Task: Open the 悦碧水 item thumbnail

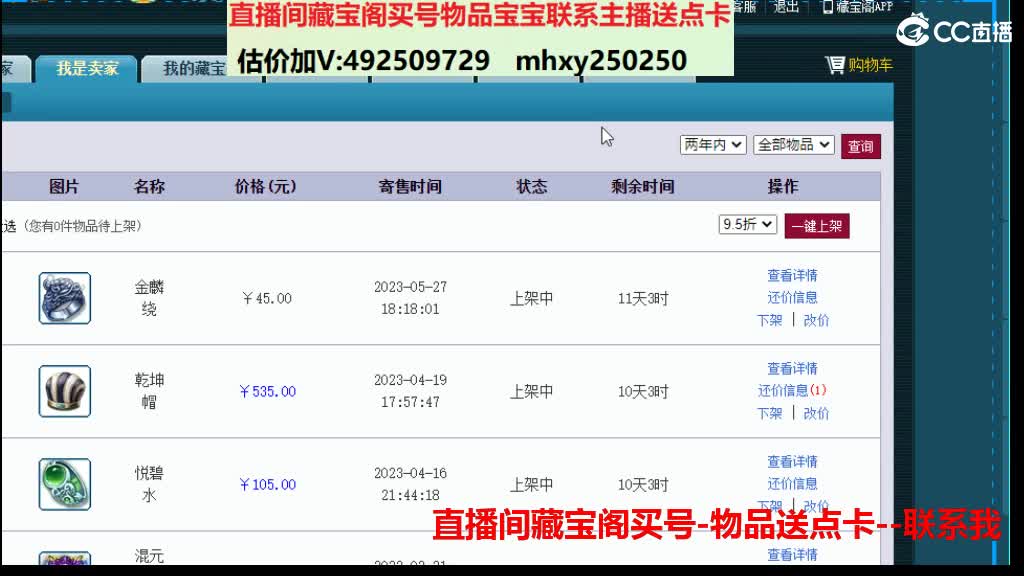Action: 63,483
